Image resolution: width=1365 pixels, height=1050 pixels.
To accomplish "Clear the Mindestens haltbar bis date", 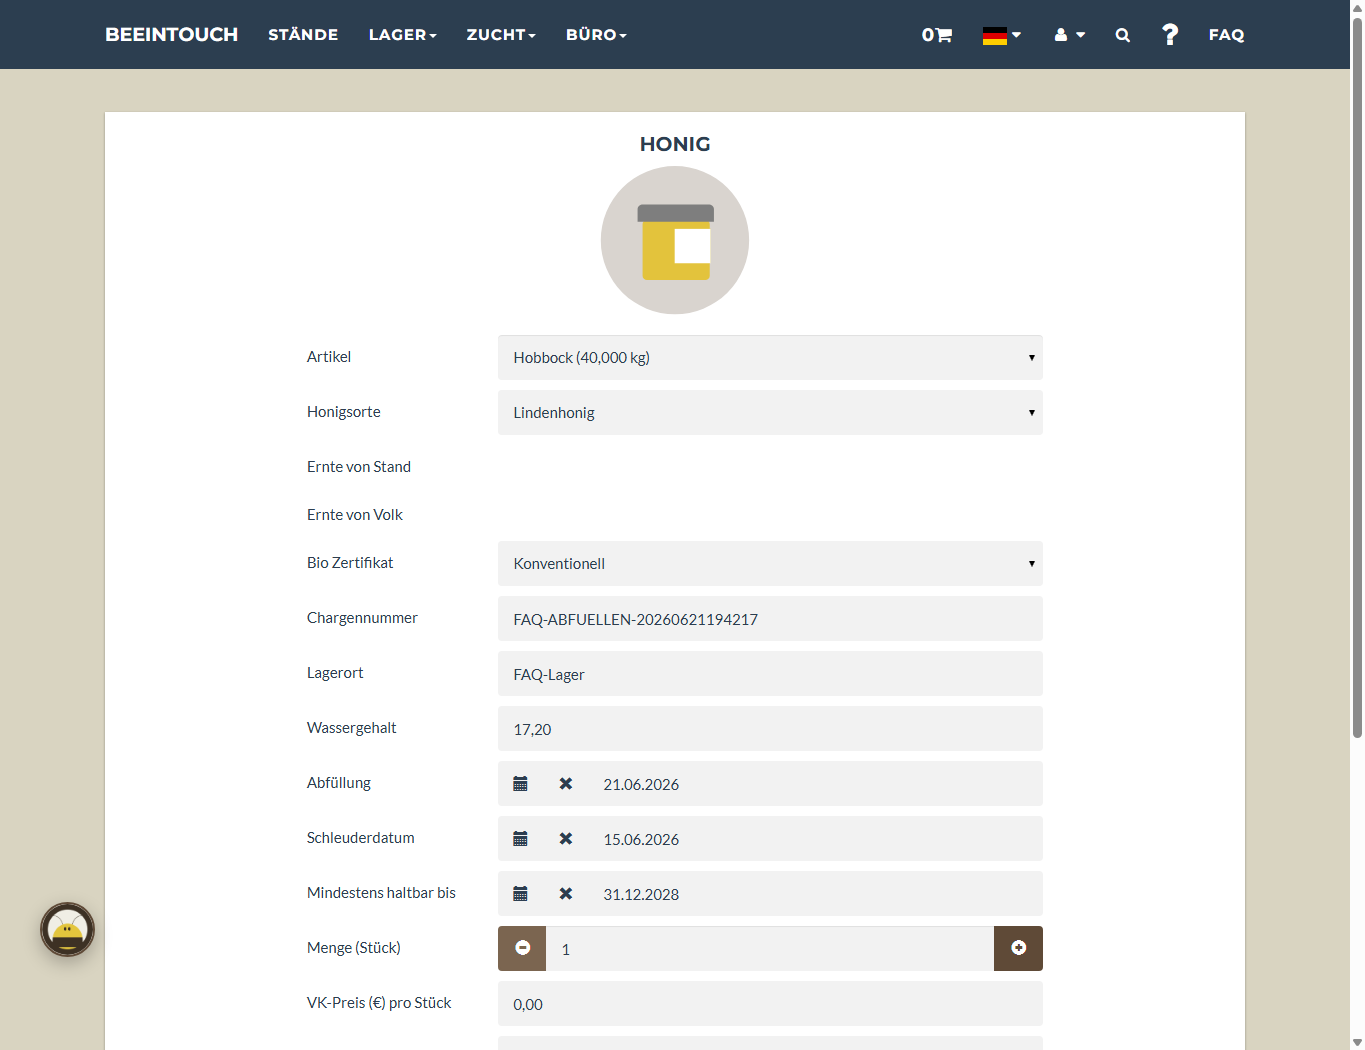I will [x=566, y=894].
